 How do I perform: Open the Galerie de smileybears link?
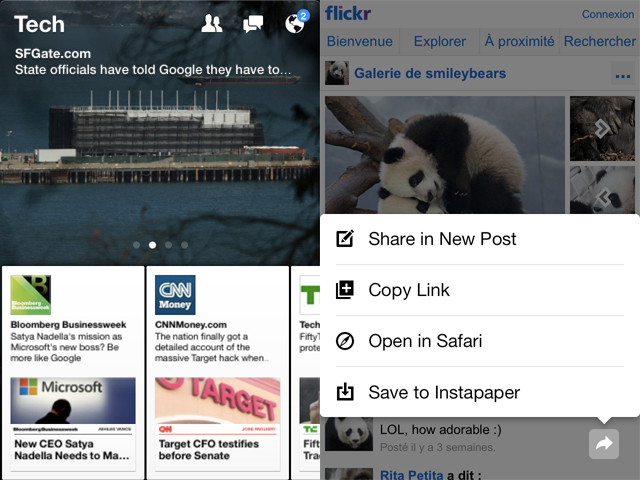(430, 73)
